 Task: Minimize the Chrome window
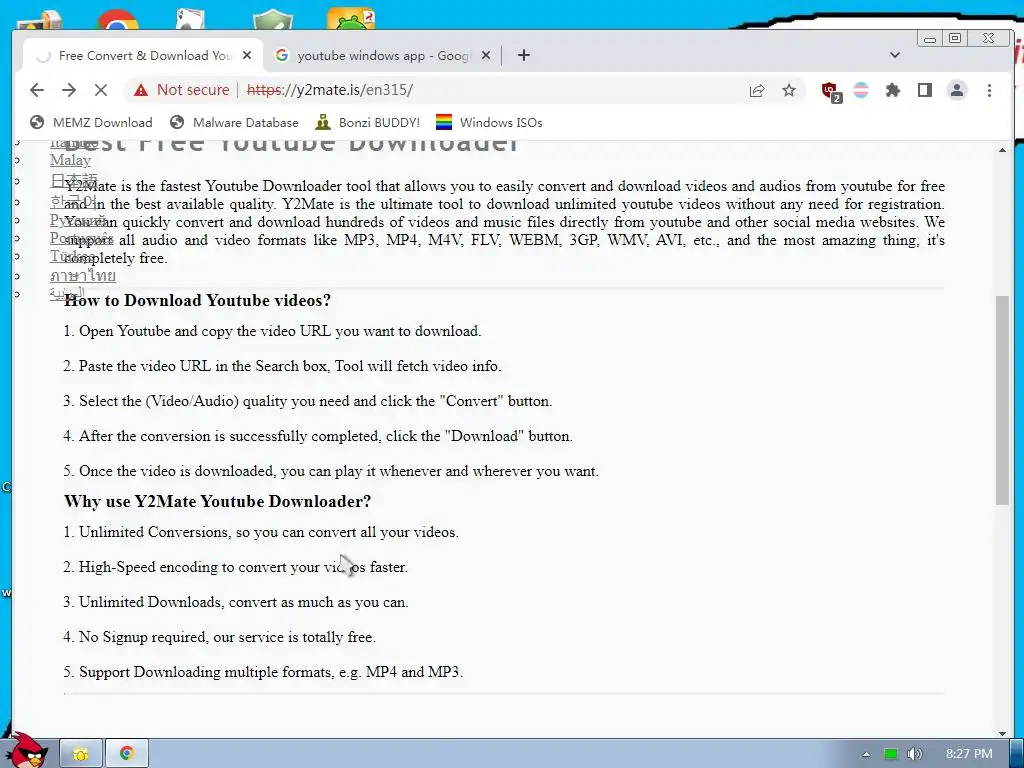[930, 39]
